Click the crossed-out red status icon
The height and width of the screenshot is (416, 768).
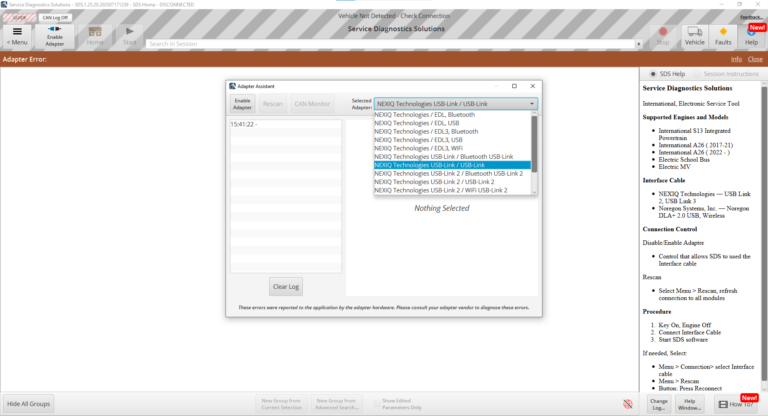pos(627,404)
